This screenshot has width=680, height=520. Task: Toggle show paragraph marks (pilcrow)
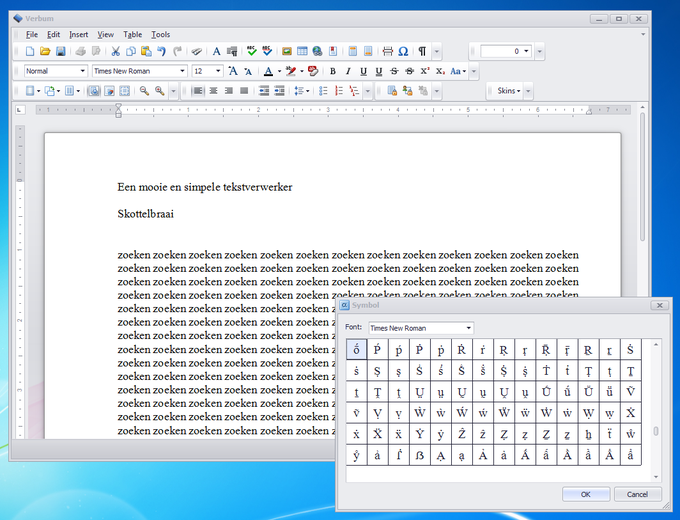coord(422,51)
